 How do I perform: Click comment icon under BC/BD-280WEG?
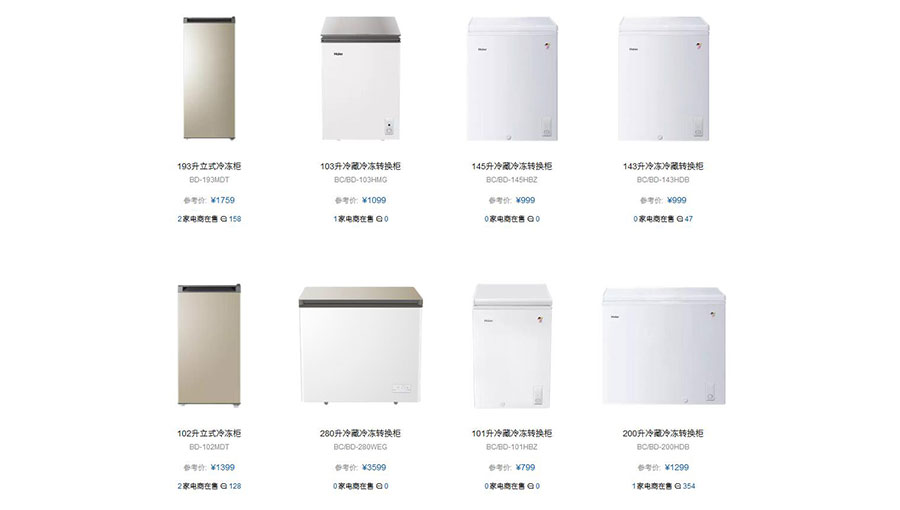[379, 486]
